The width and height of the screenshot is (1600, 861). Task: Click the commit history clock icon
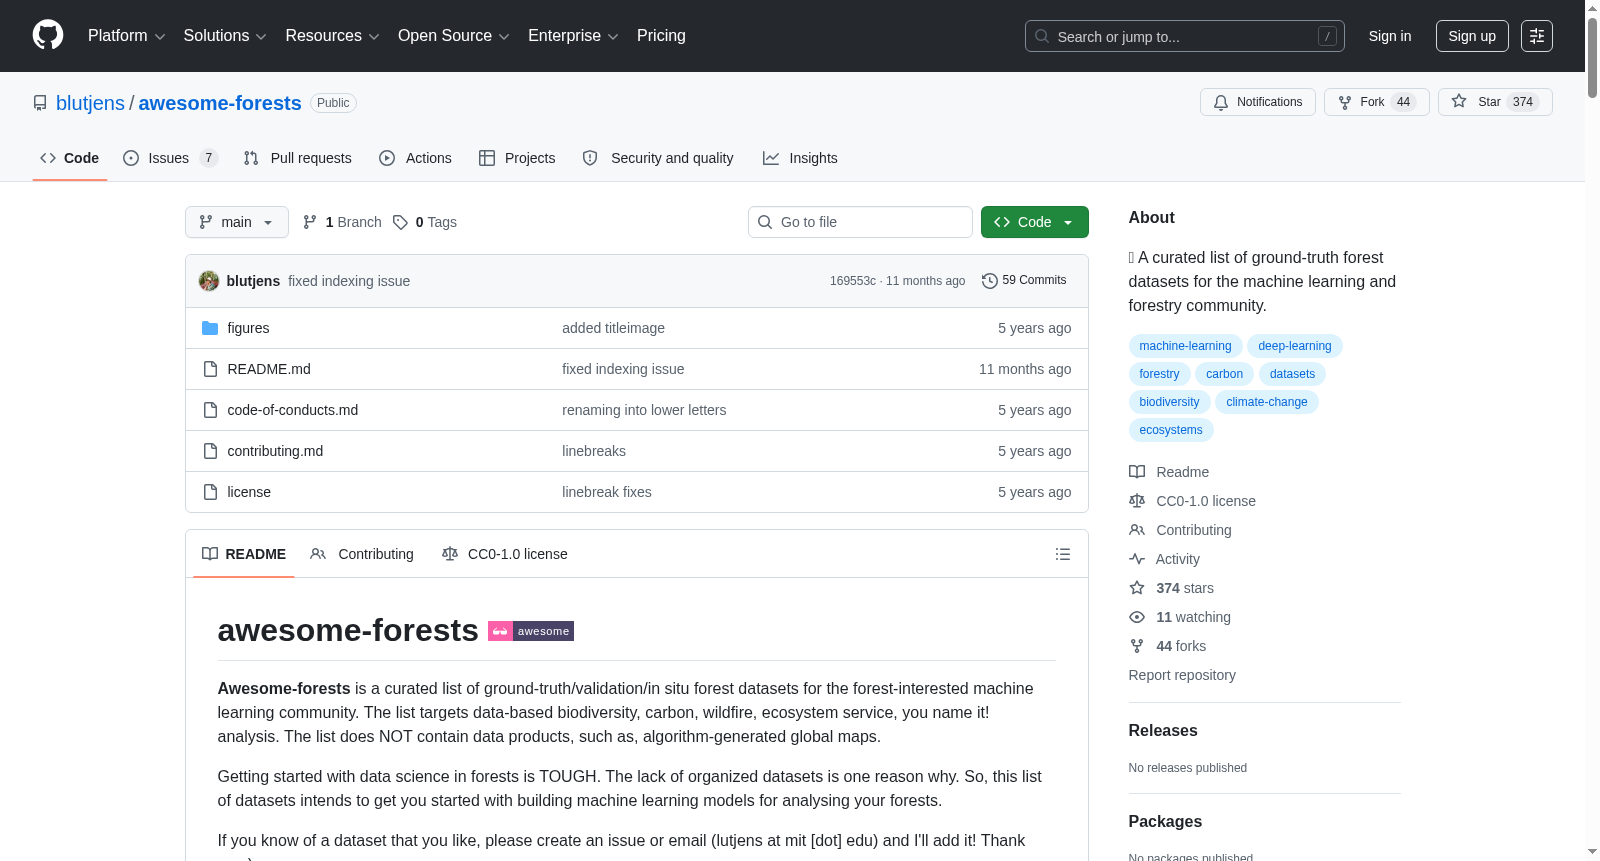tap(990, 281)
